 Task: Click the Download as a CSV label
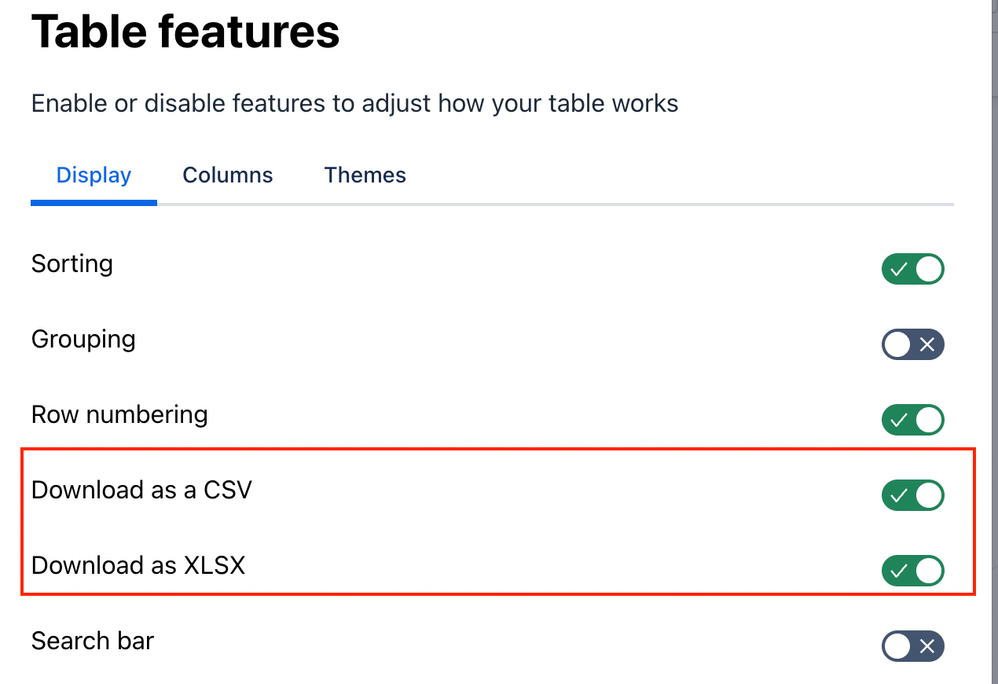click(x=141, y=490)
